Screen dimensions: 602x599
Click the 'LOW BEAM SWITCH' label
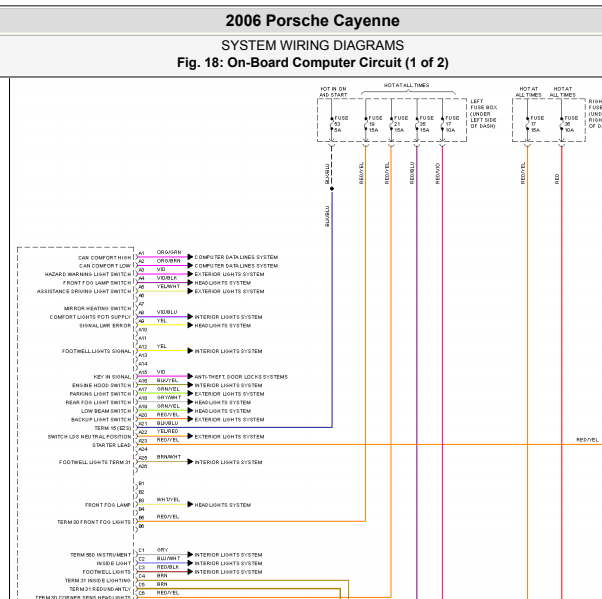pyautogui.click(x=106, y=411)
